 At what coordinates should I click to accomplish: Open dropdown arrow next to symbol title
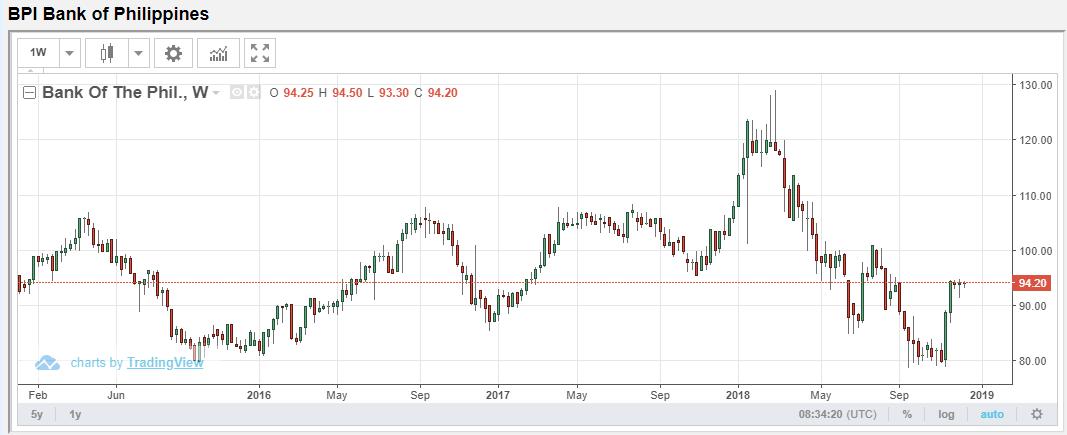pyautogui.click(x=217, y=93)
